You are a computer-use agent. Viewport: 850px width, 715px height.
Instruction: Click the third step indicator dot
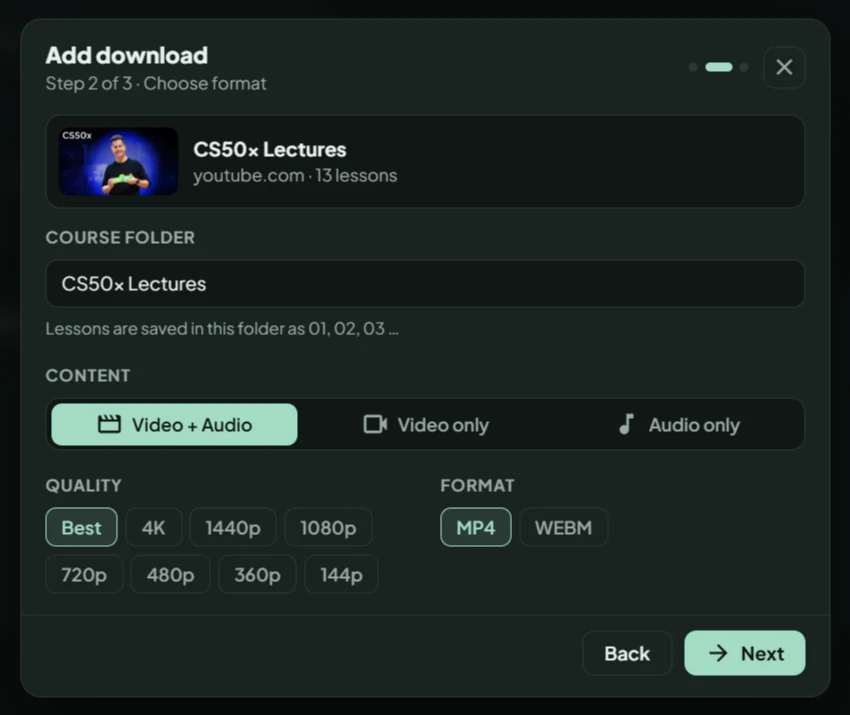744,67
